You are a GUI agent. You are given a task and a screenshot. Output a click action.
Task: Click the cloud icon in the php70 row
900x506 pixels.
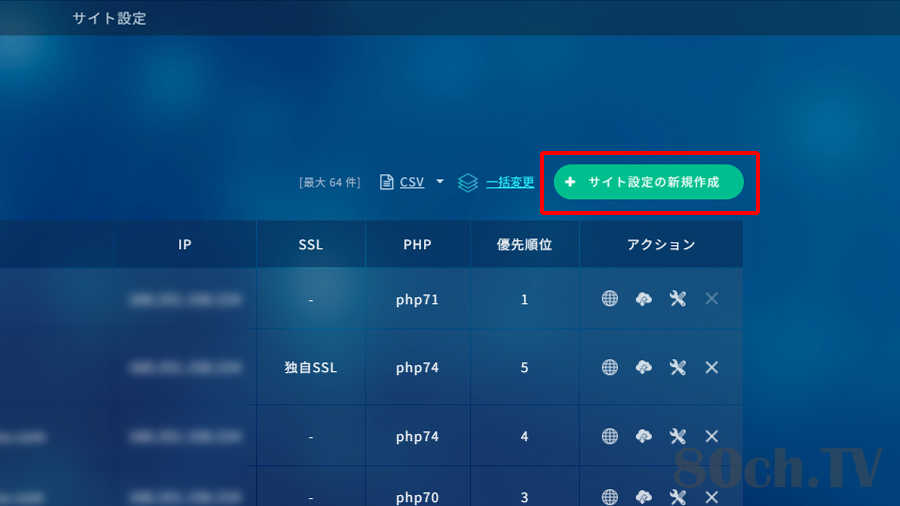coord(643,497)
